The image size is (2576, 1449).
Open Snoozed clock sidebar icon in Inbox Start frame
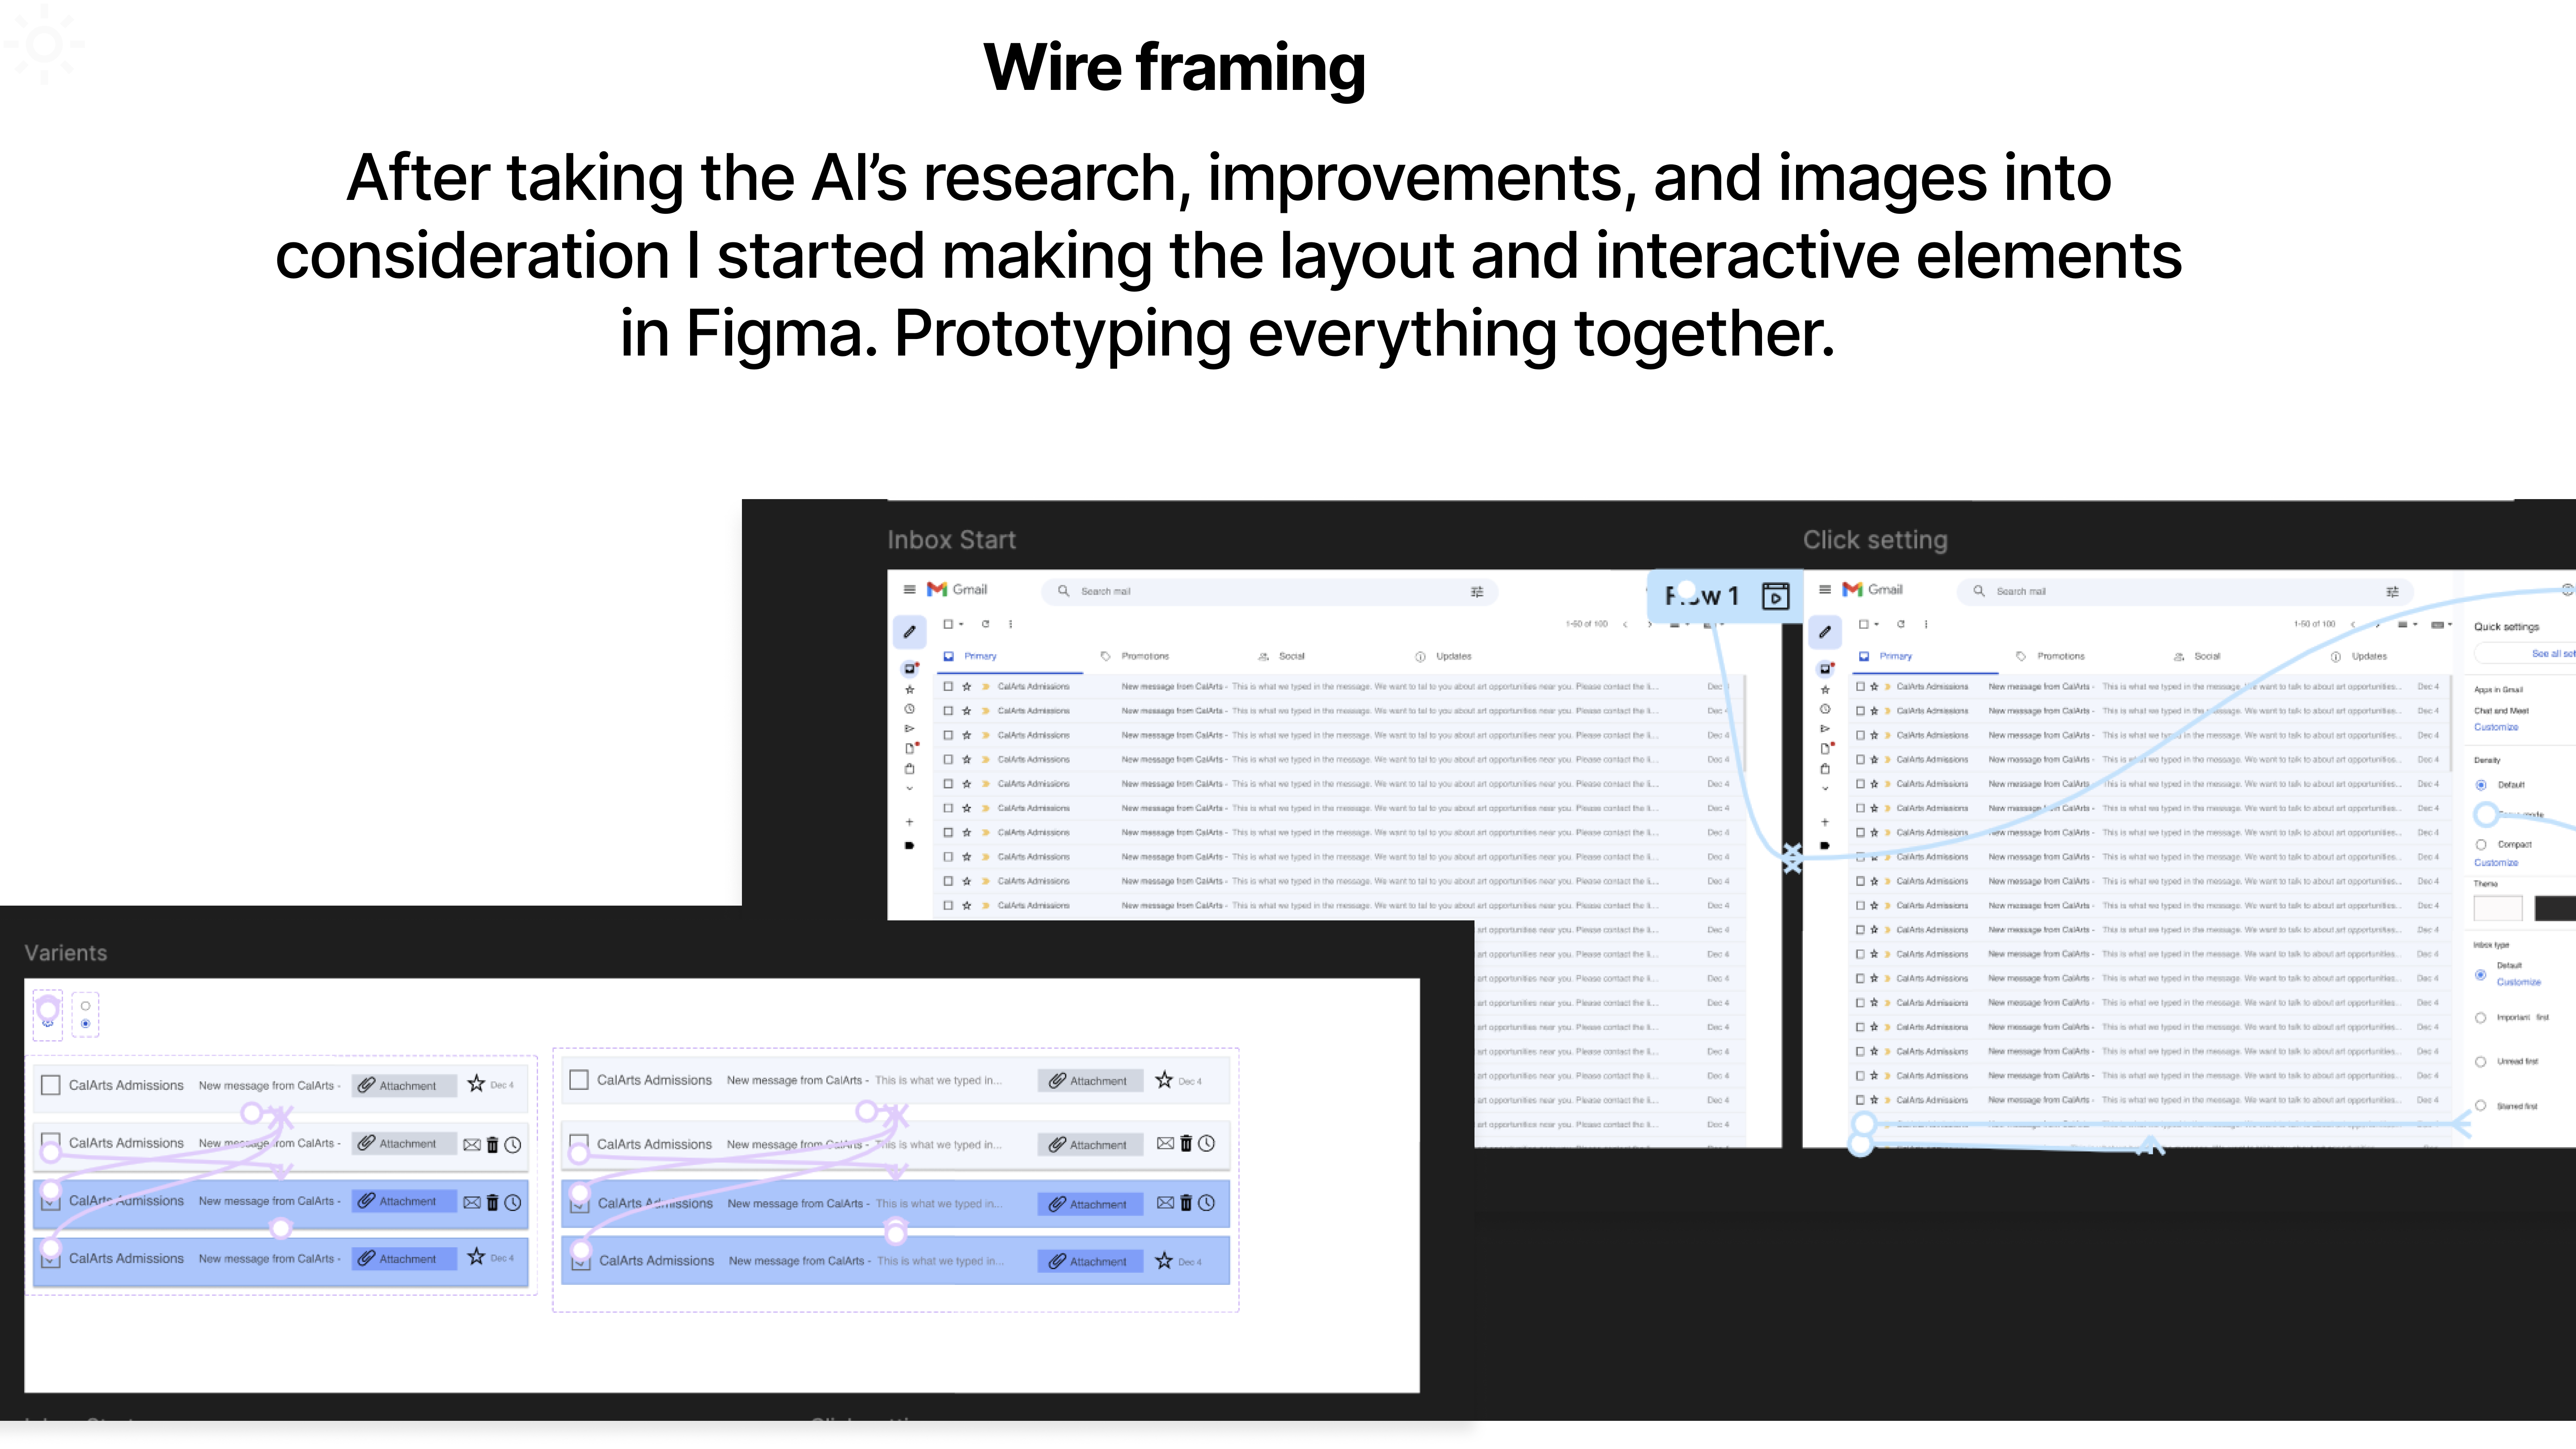[x=909, y=709]
